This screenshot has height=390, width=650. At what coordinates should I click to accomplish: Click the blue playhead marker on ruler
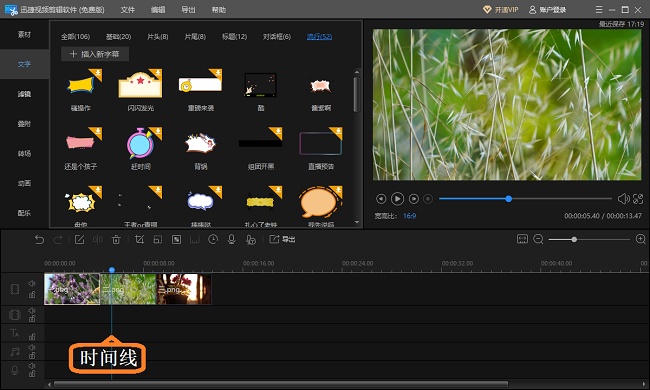112,270
